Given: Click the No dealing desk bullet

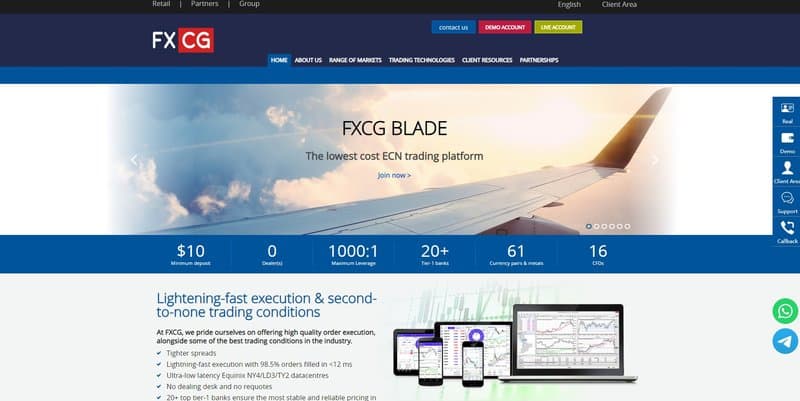Looking at the screenshot, I should point(219,387).
